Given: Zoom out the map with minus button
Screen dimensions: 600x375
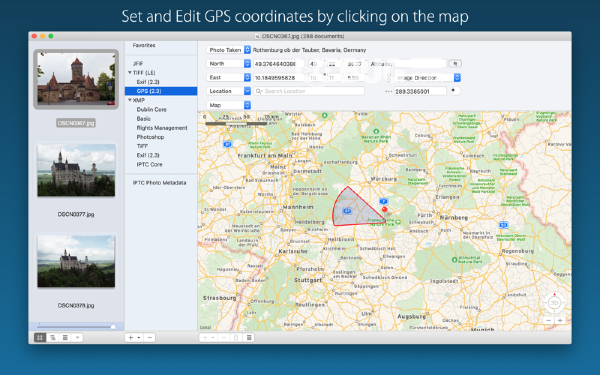Looking at the screenshot, I should [x=548, y=320].
